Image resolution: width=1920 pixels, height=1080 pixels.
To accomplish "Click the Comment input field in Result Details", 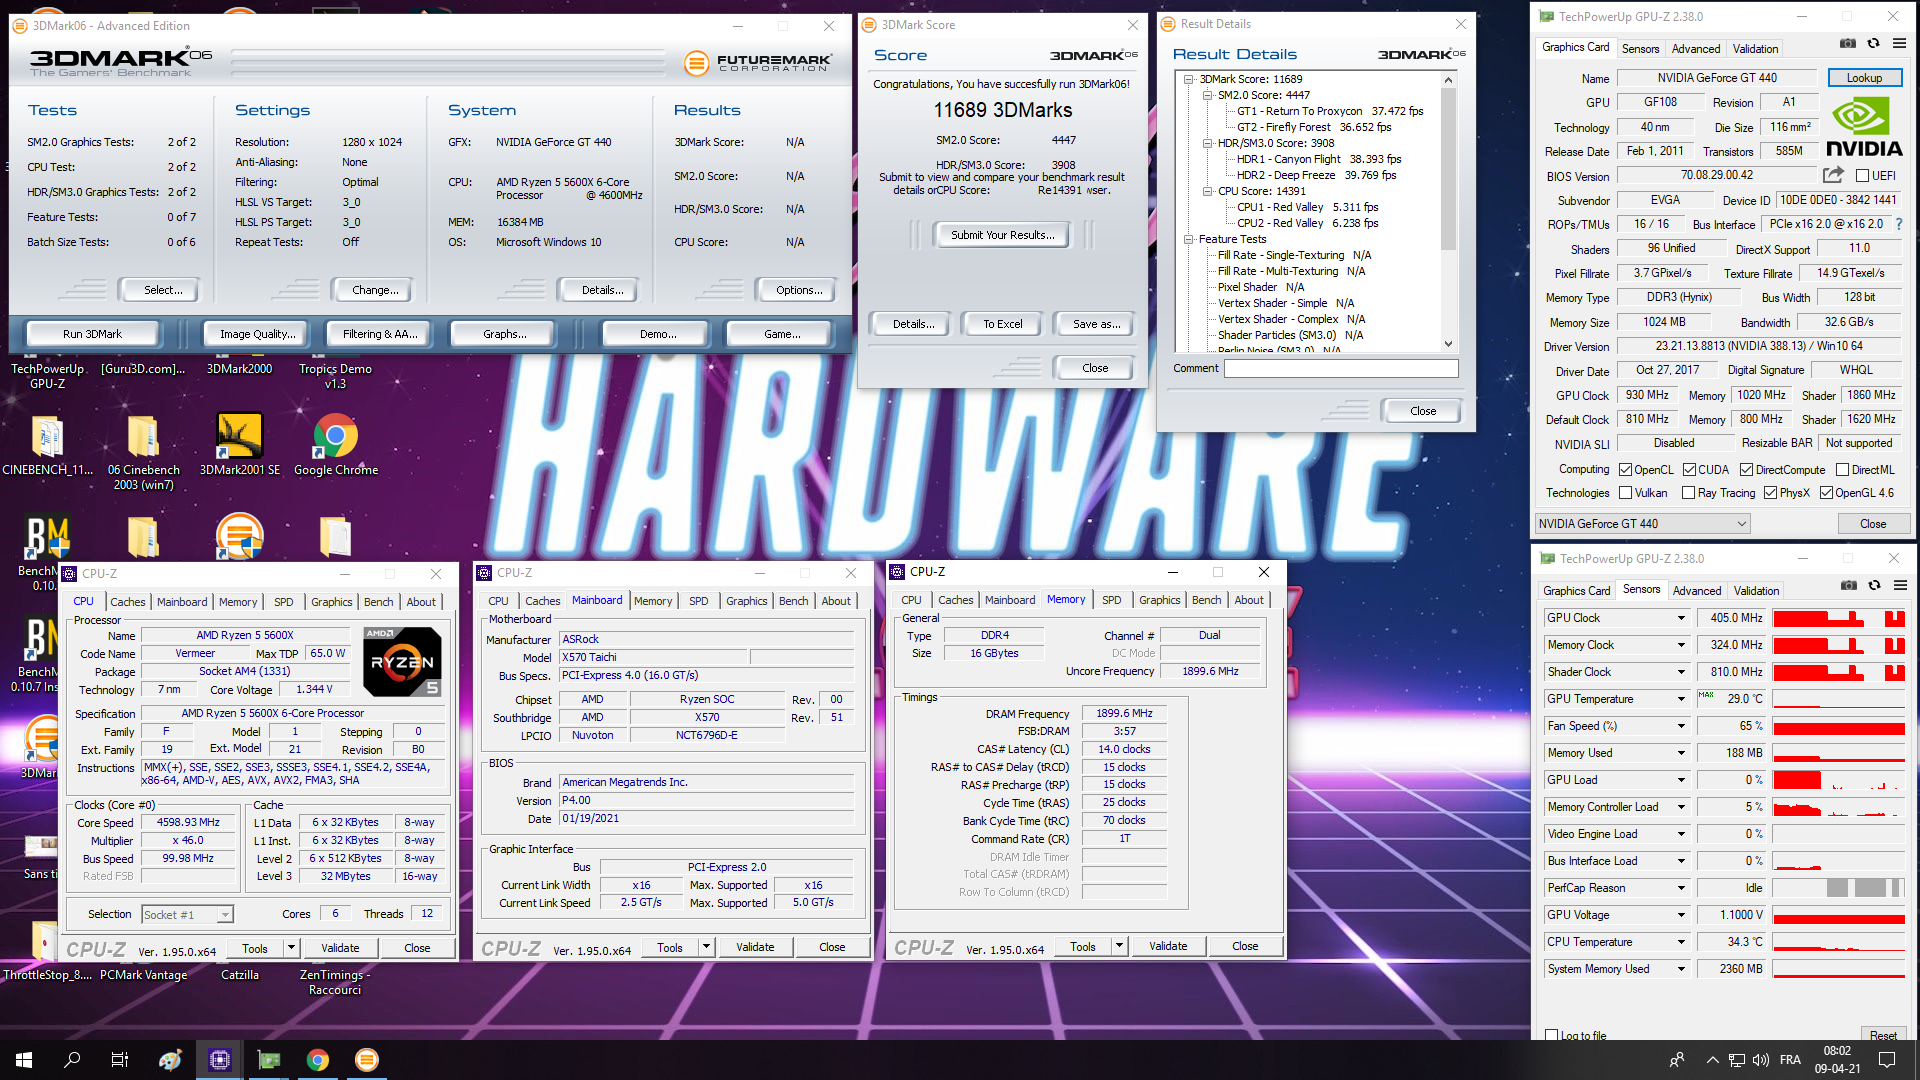I will tap(1341, 369).
